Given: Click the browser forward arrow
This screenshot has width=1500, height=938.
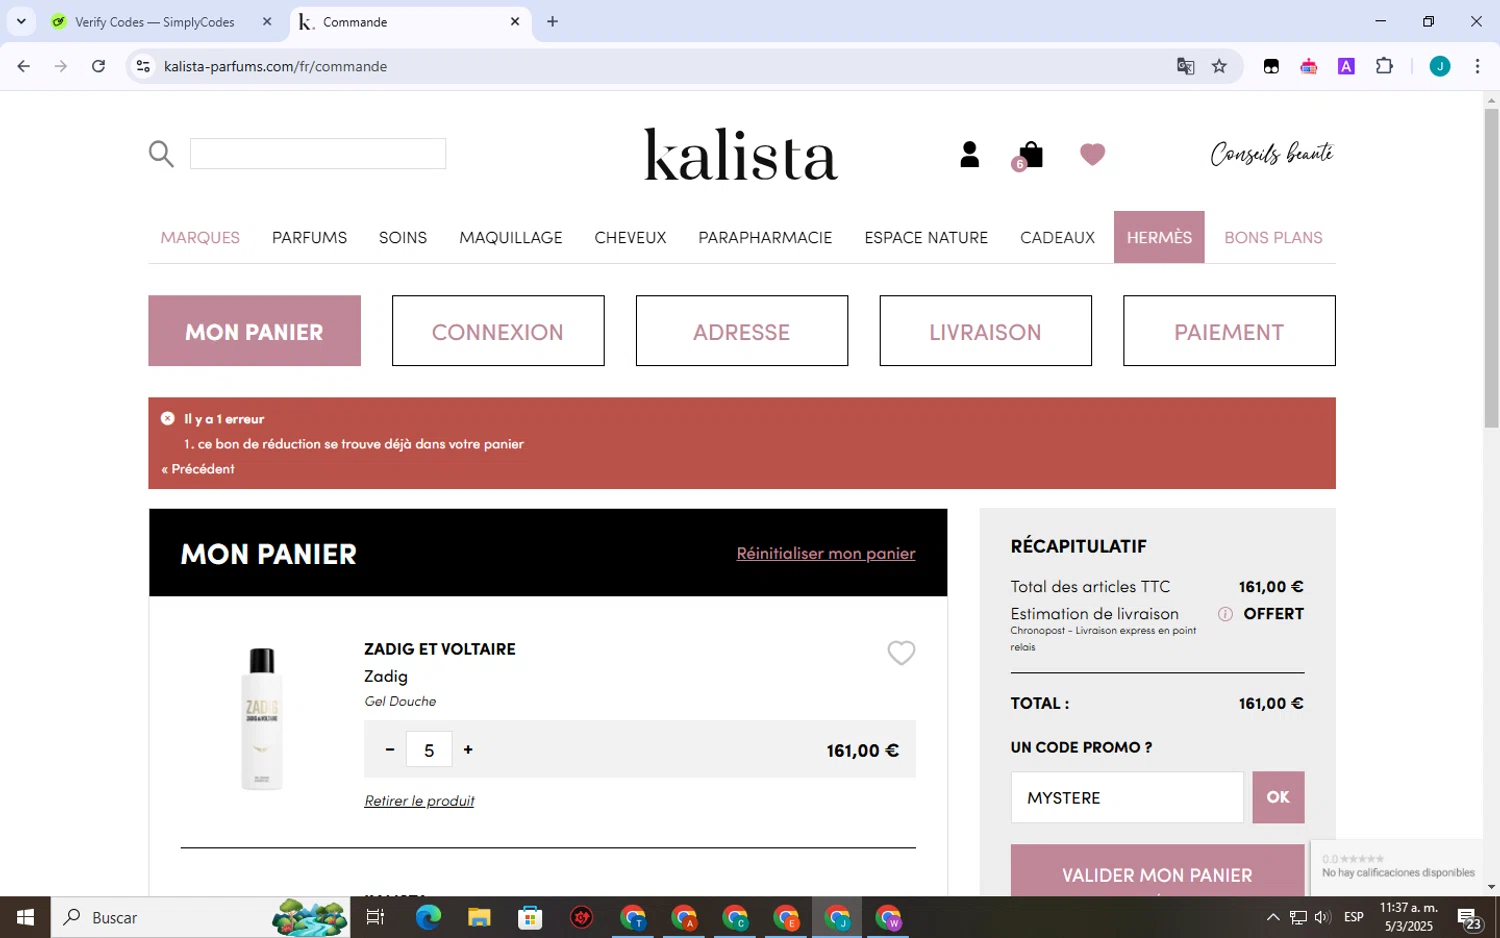Looking at the screenshot, I should tap(61, 66).
